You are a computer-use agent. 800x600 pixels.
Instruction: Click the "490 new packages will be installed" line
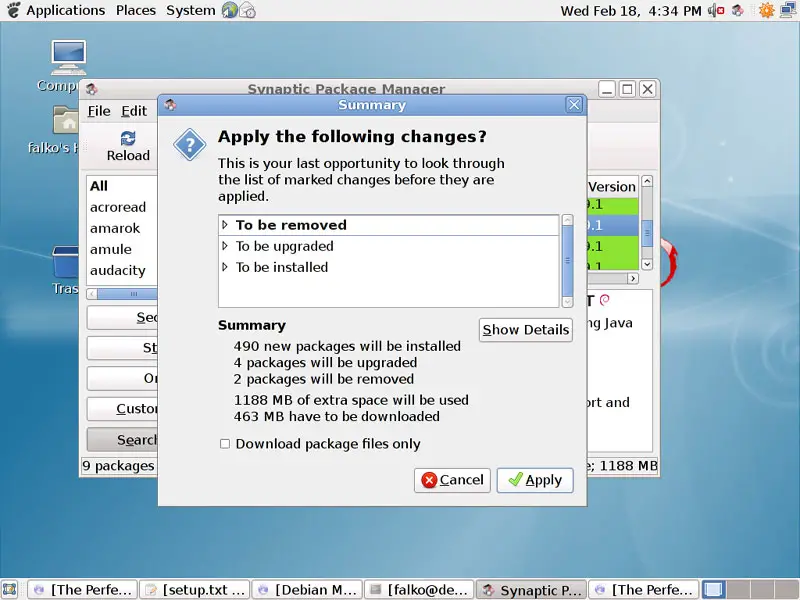click(347, 346)
